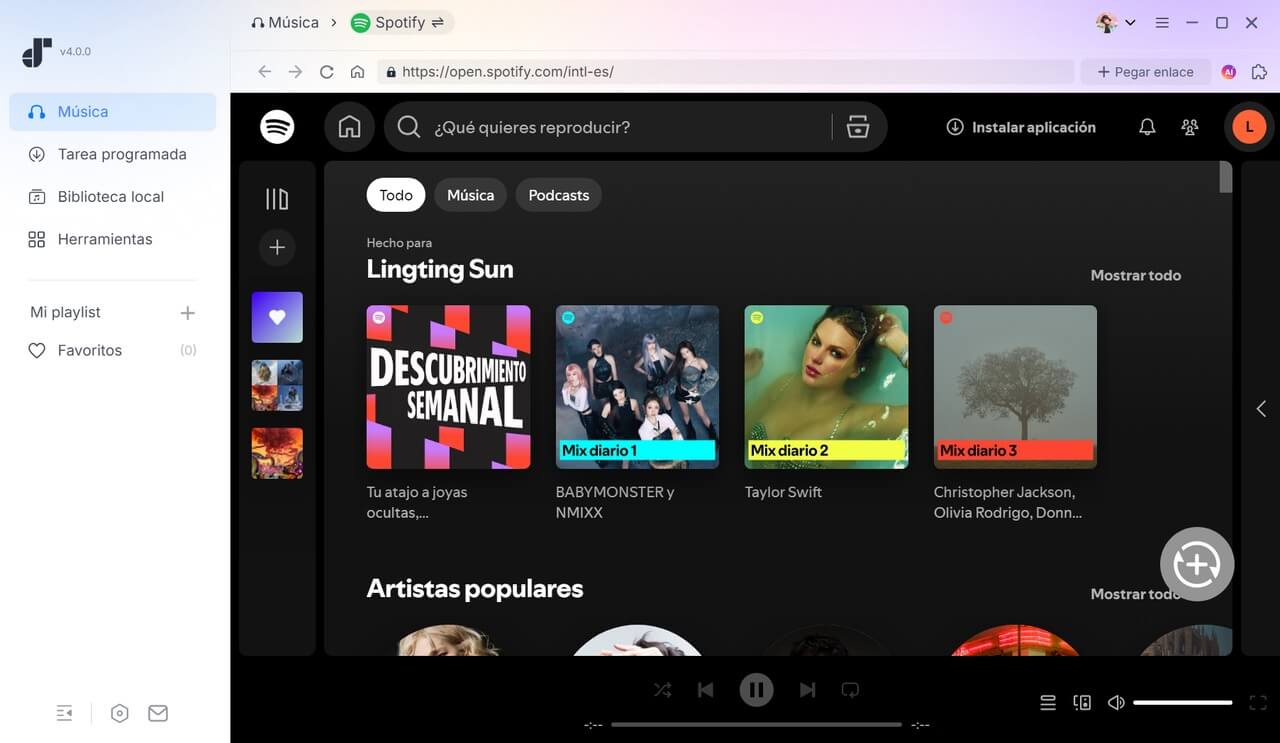
Task: Click the Liked Songs heart tile
Action: (277, 317)
